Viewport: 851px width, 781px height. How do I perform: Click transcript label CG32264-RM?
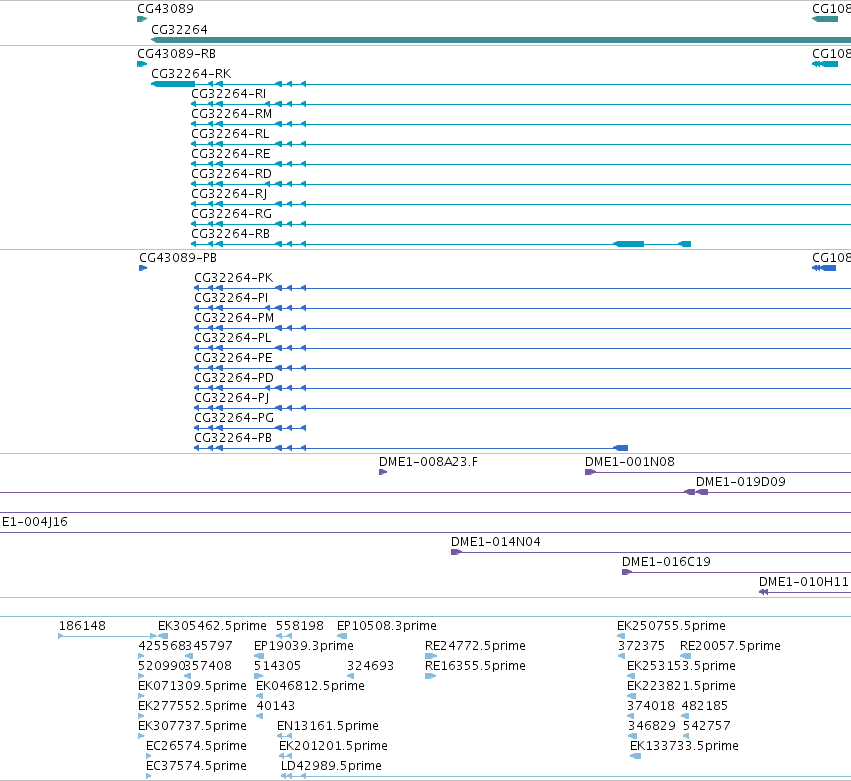tap(232, 113)
